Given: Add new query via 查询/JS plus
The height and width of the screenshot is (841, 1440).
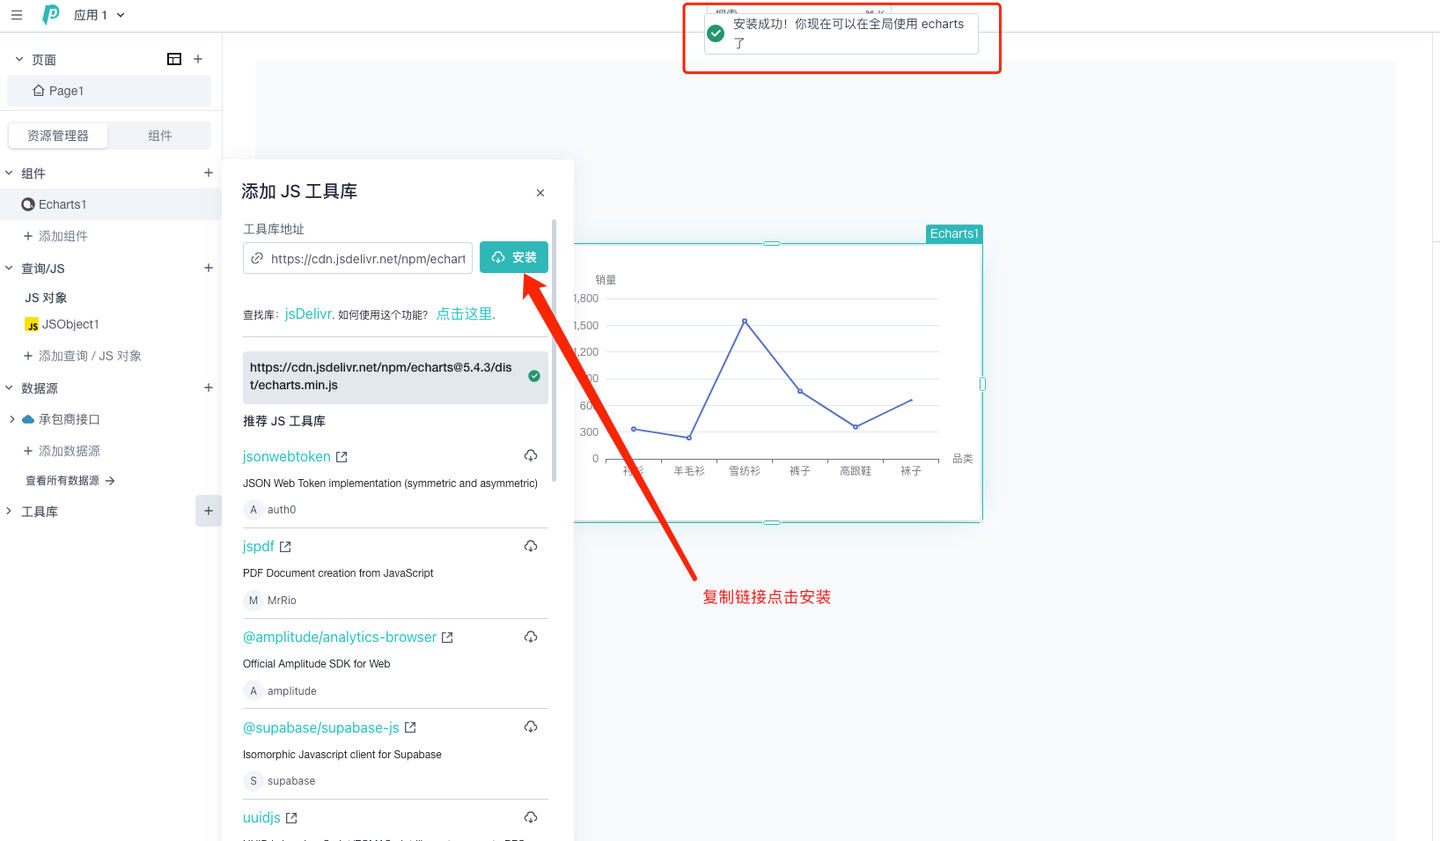Looking at the screenshot, I should click(208, 268).
